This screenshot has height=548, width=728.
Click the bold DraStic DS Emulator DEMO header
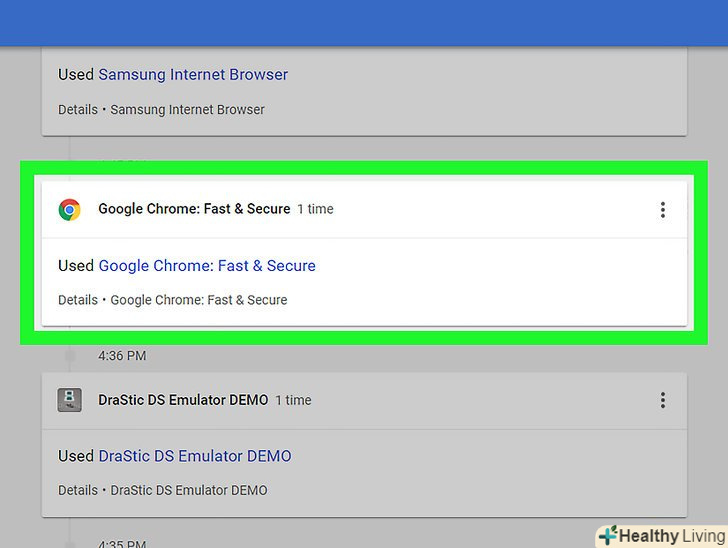tap(183, 400)
